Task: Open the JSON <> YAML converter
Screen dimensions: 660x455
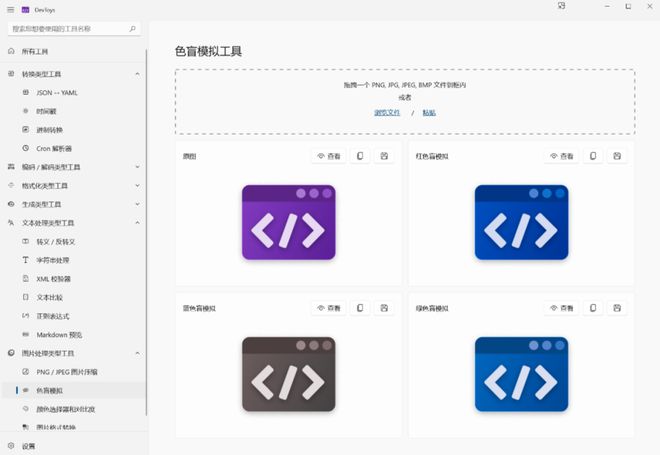Action: pos(73,93)
